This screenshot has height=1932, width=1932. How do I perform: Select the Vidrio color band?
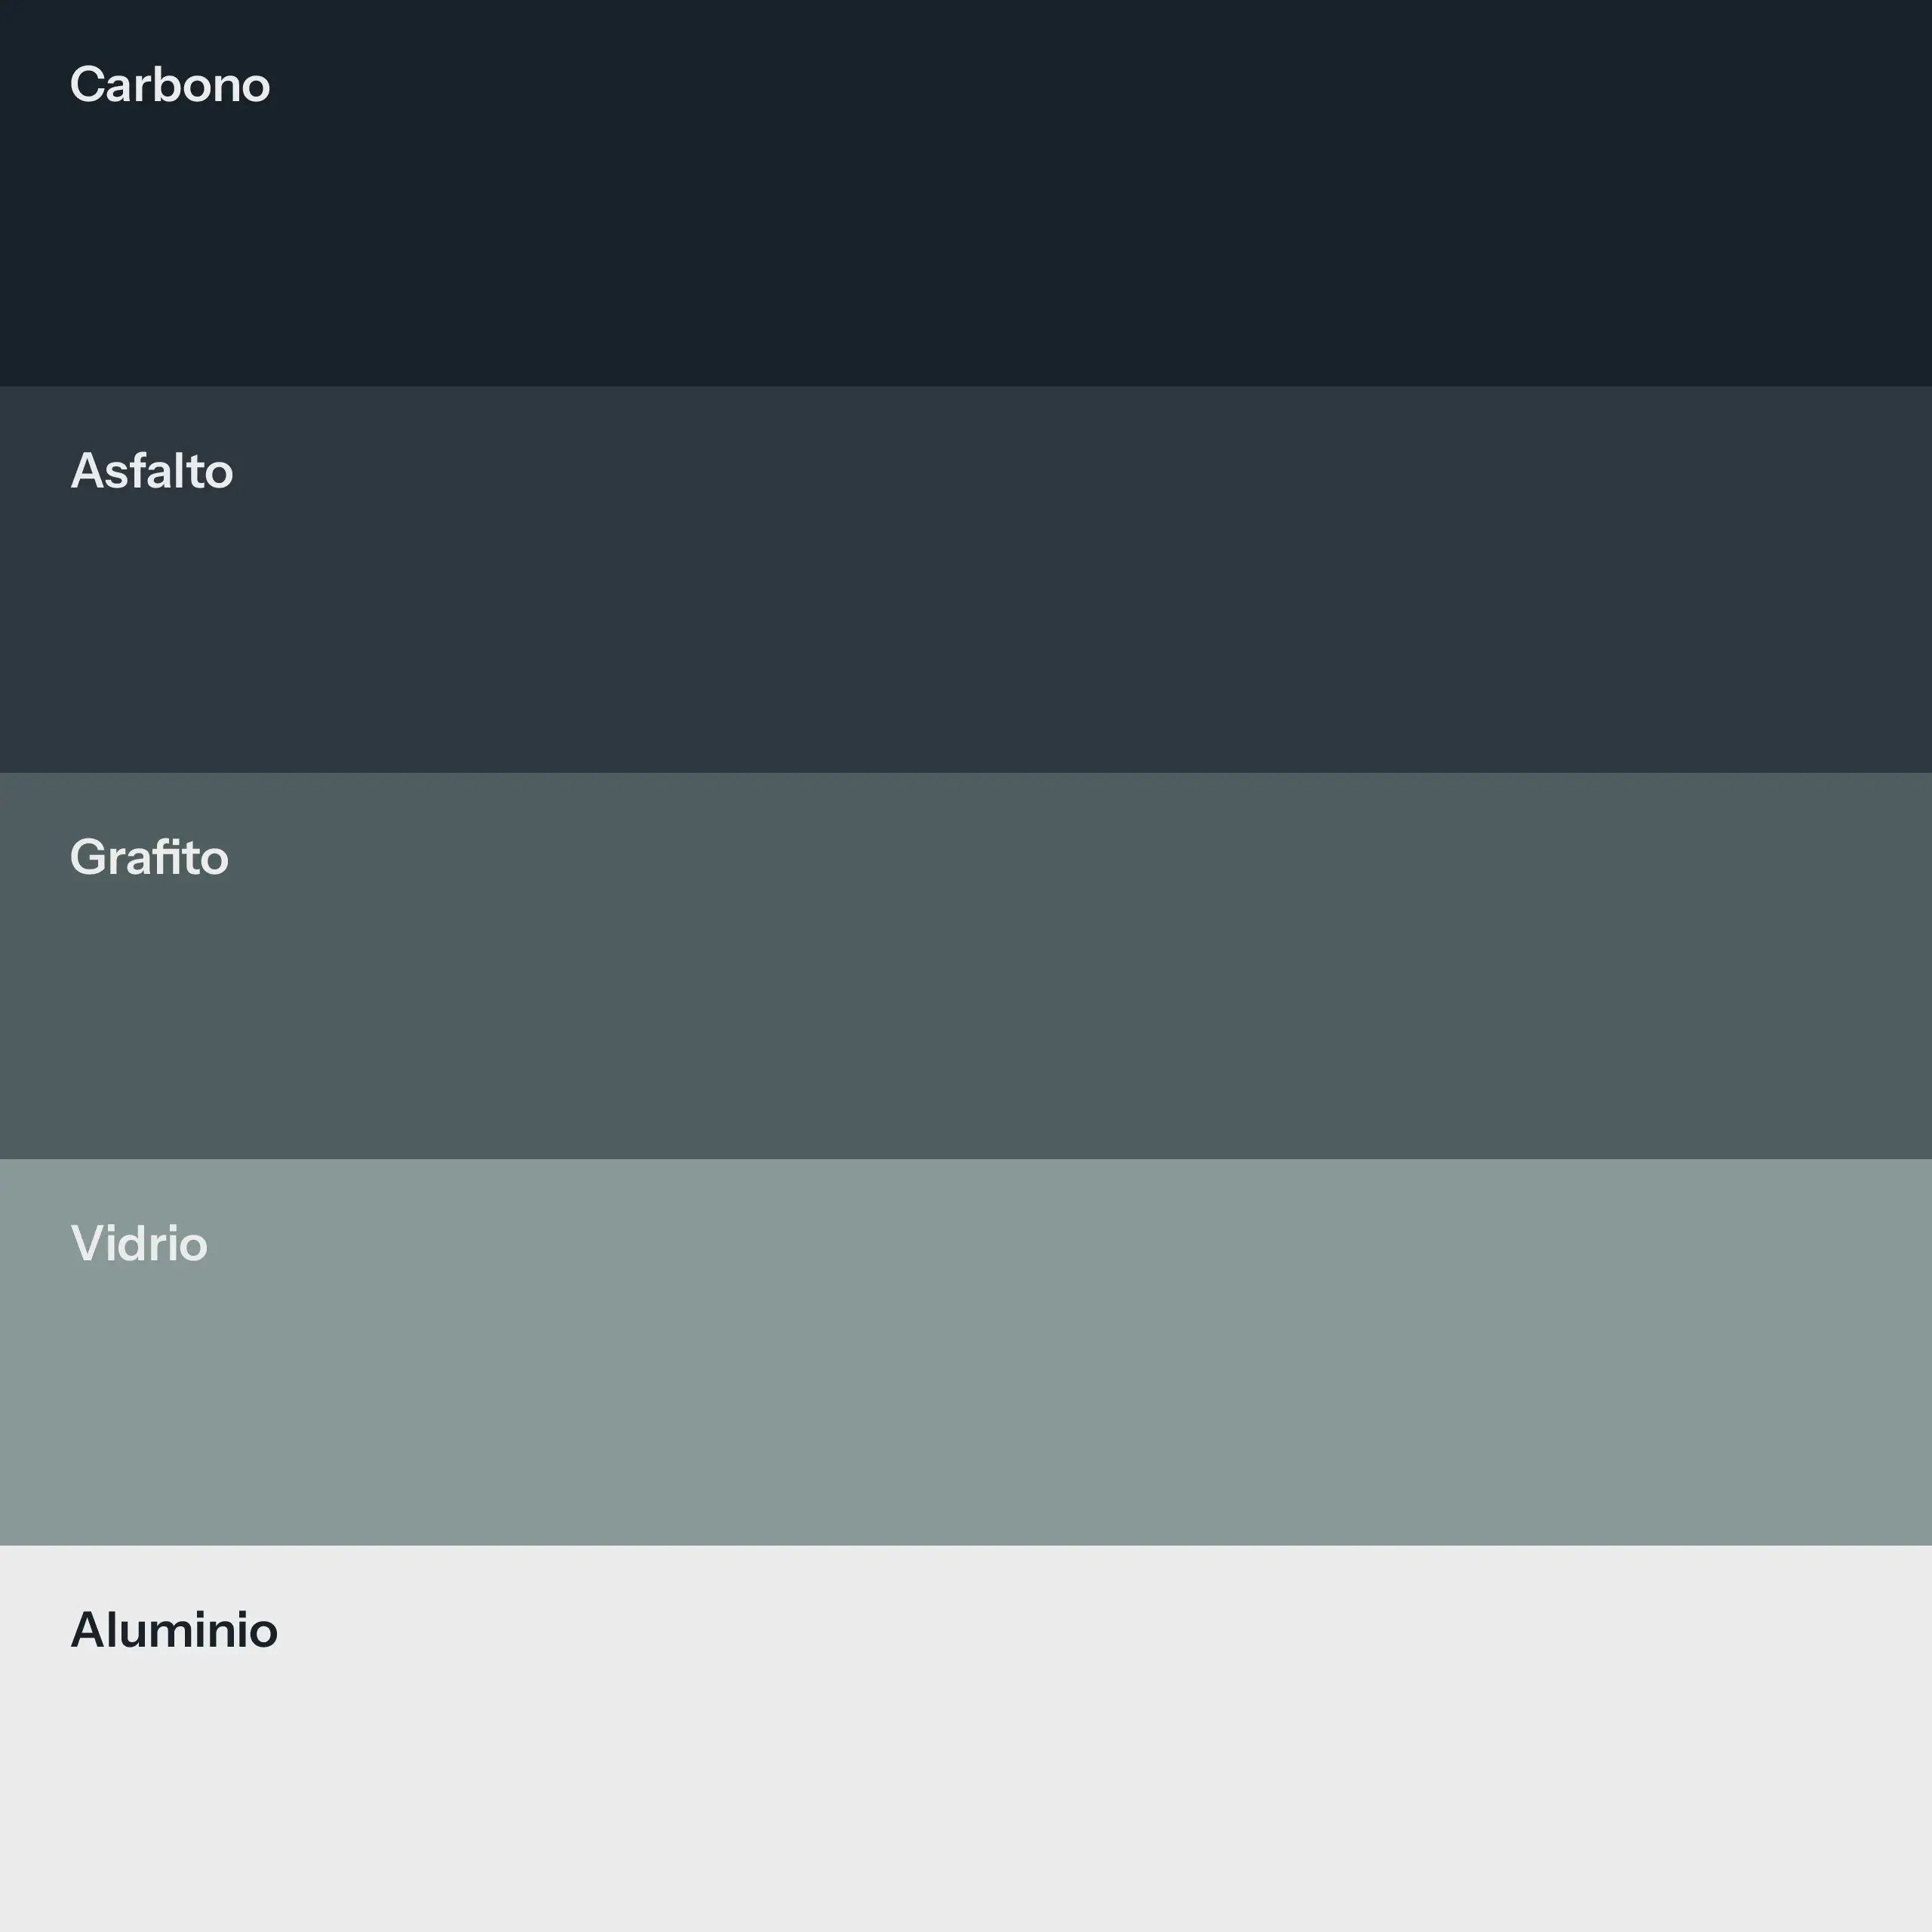(966, 1352)
